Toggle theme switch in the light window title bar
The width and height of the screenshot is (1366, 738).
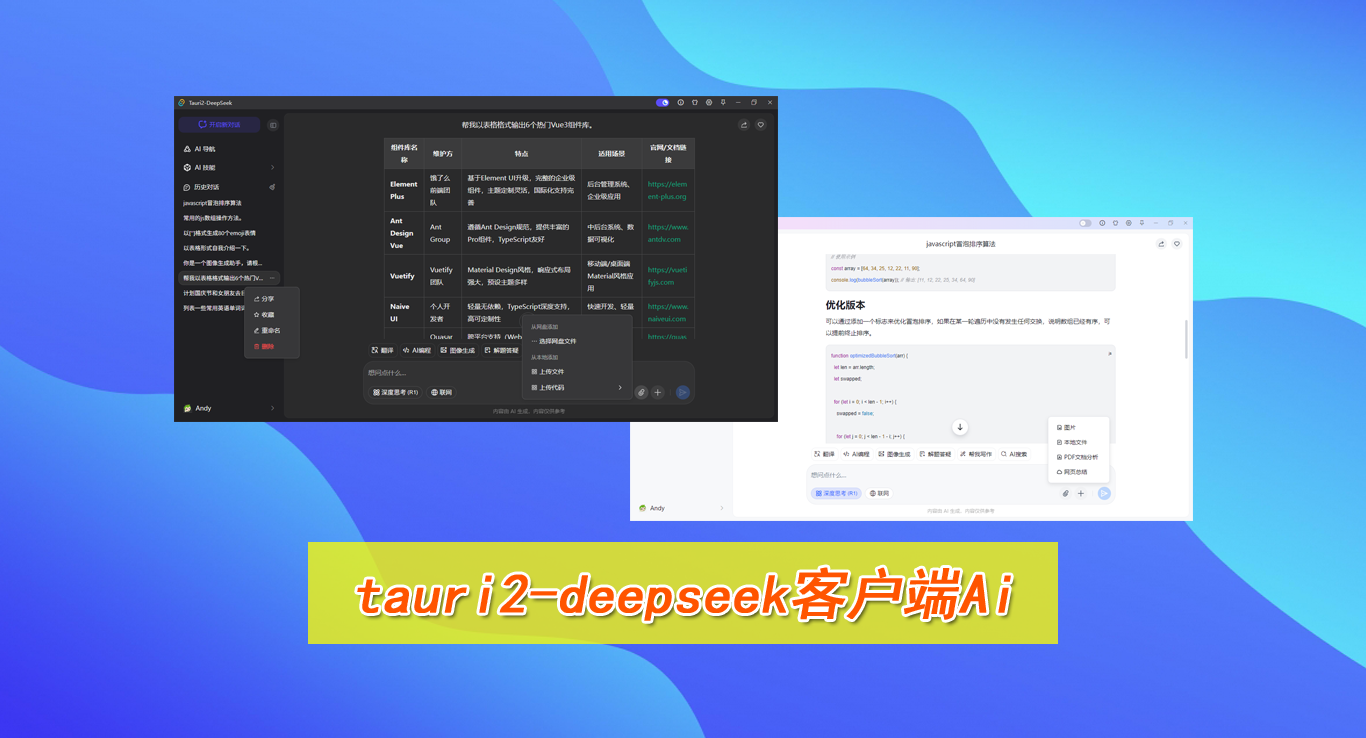[x=1085, y=223]
